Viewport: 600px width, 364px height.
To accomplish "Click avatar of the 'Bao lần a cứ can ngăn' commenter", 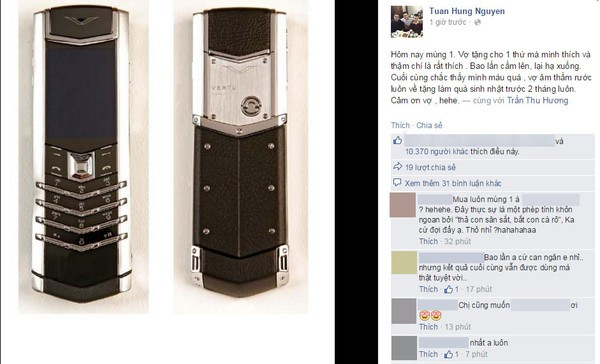I will click(x=404, y=263).
